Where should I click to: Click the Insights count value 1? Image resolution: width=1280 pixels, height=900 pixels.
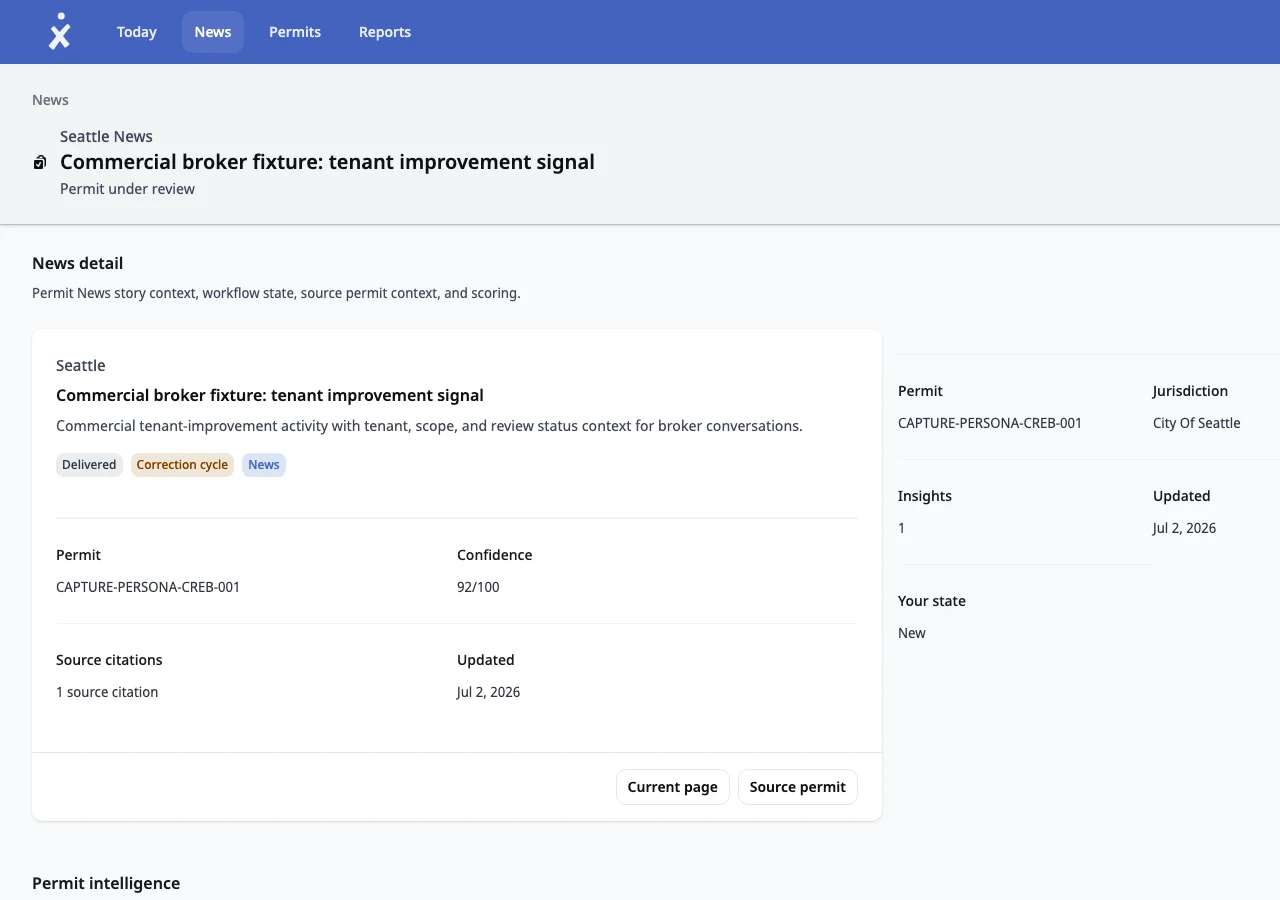click(x=902, y=528)
